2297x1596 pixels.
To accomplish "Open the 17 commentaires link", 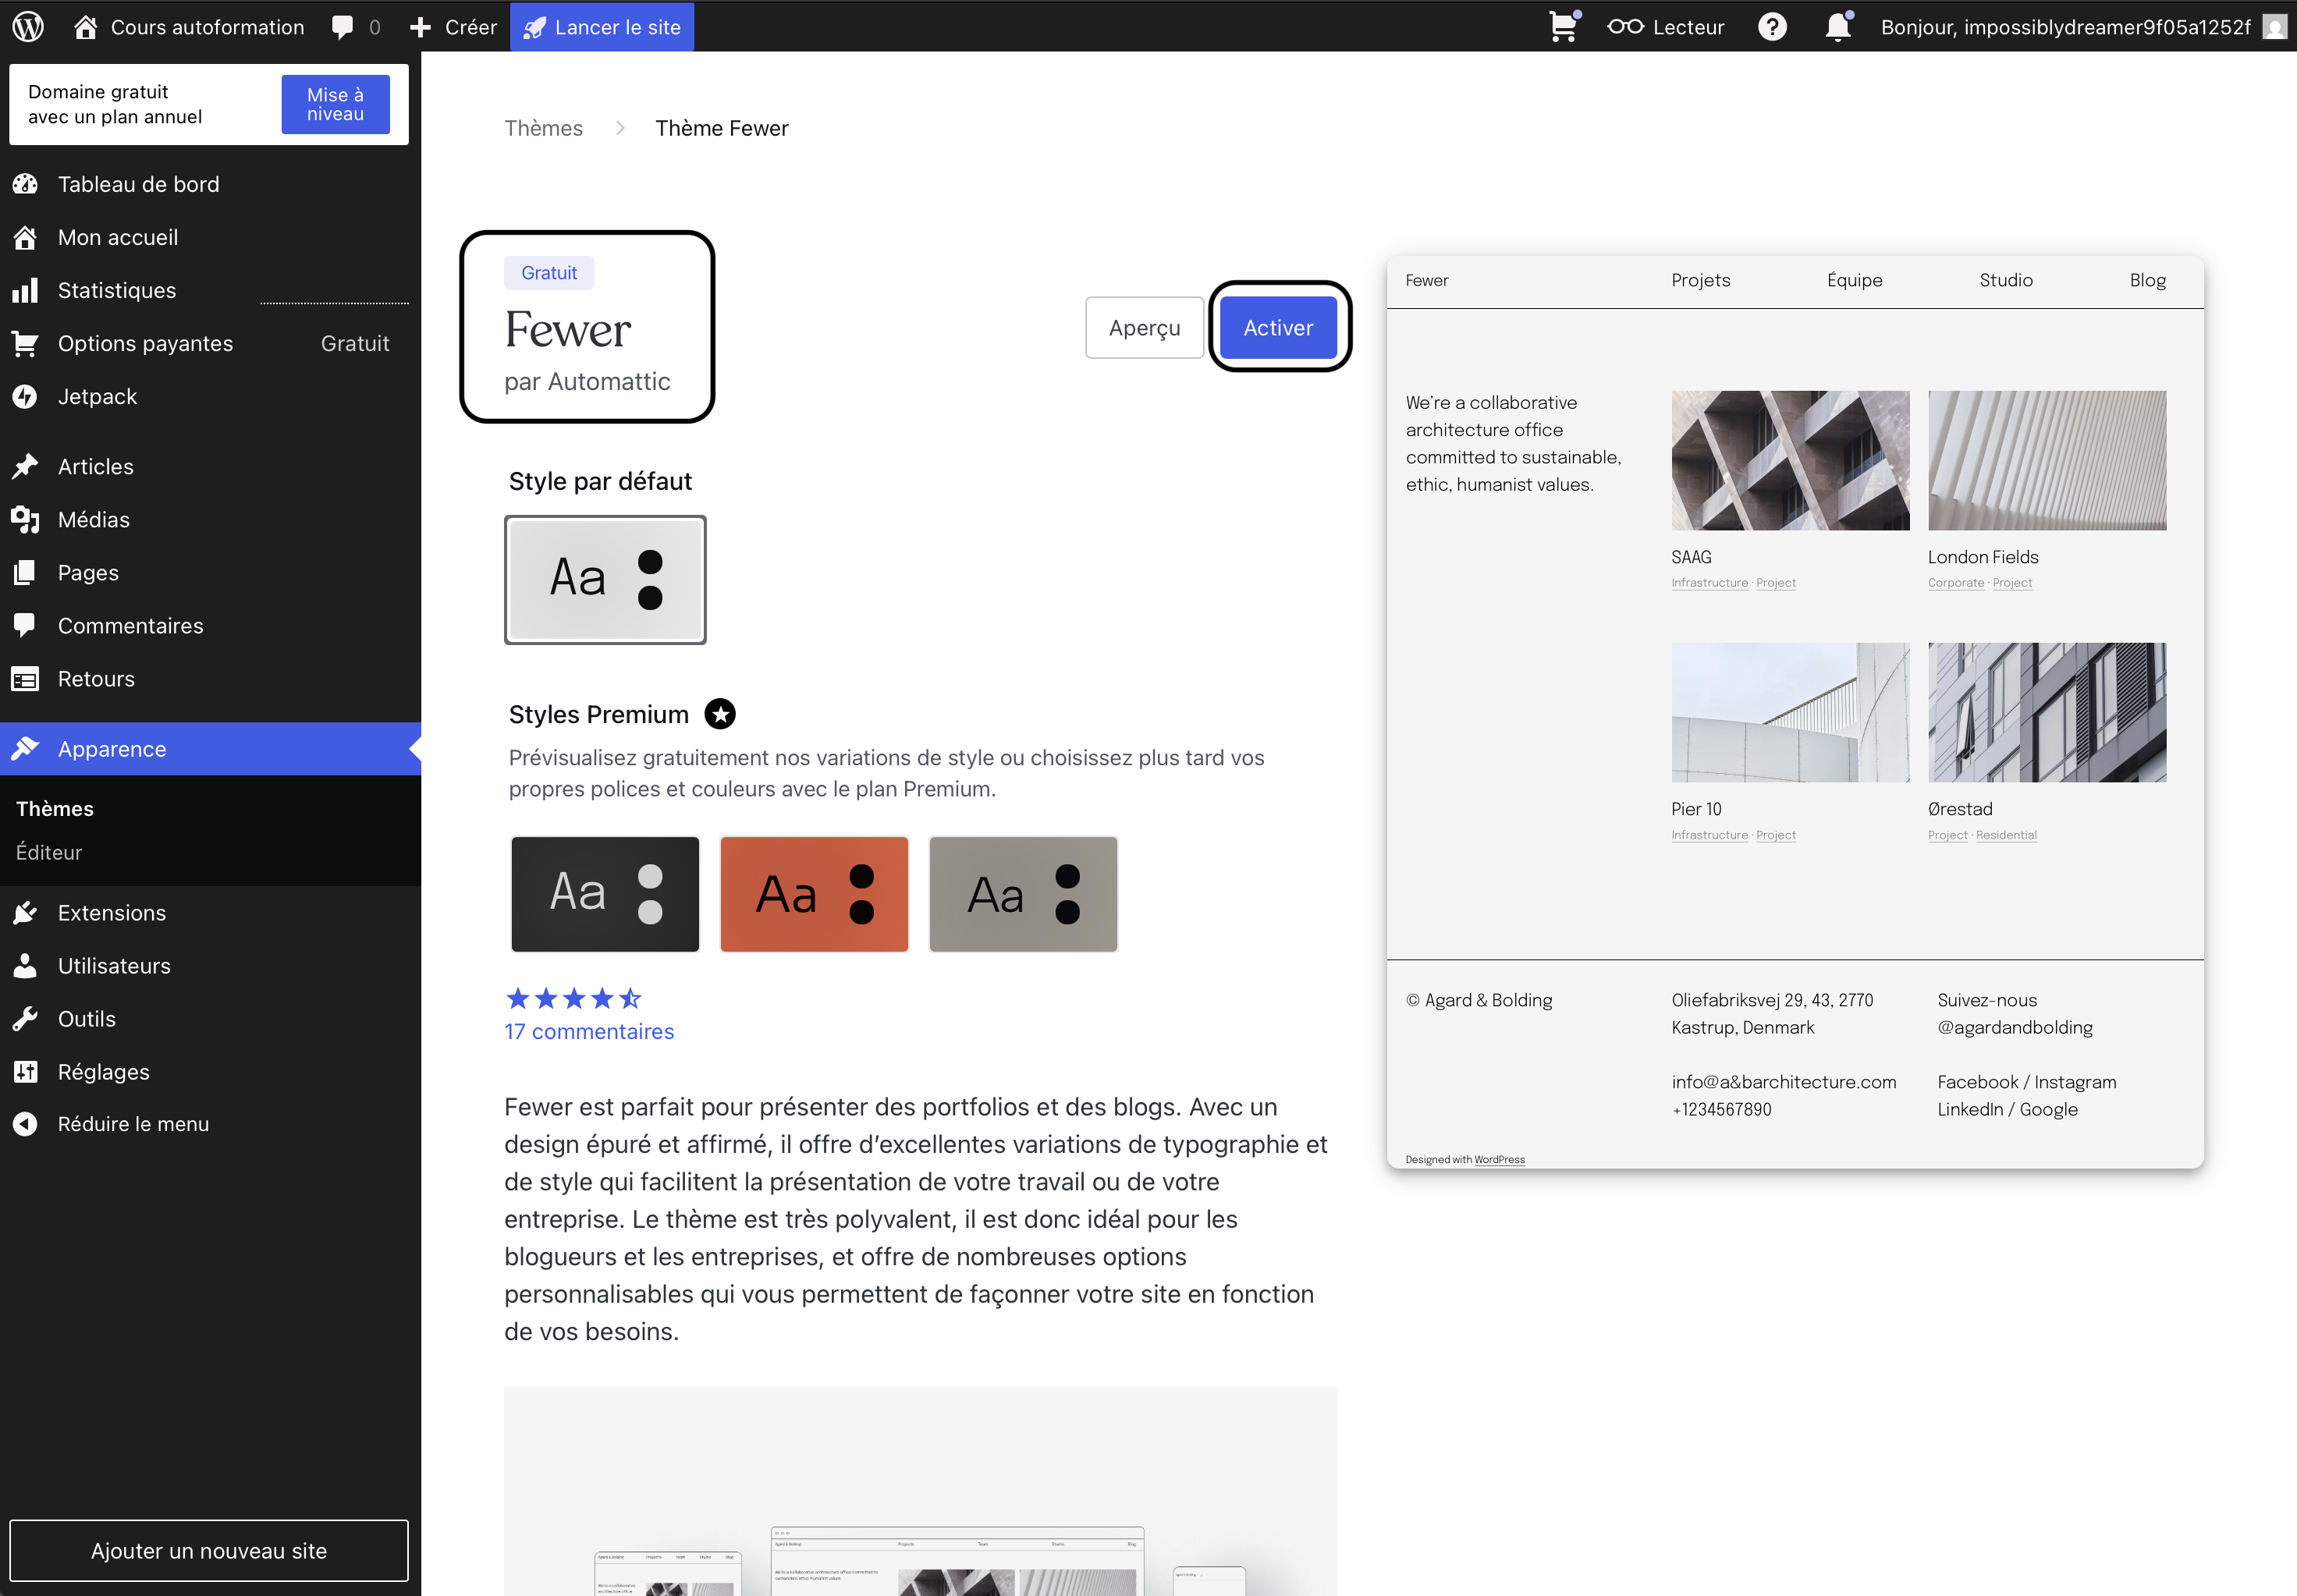I will click(589, 1031).
